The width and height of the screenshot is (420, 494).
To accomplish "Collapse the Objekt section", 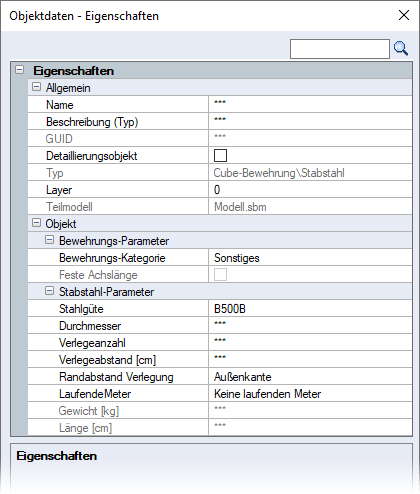I will pos(36,223).
